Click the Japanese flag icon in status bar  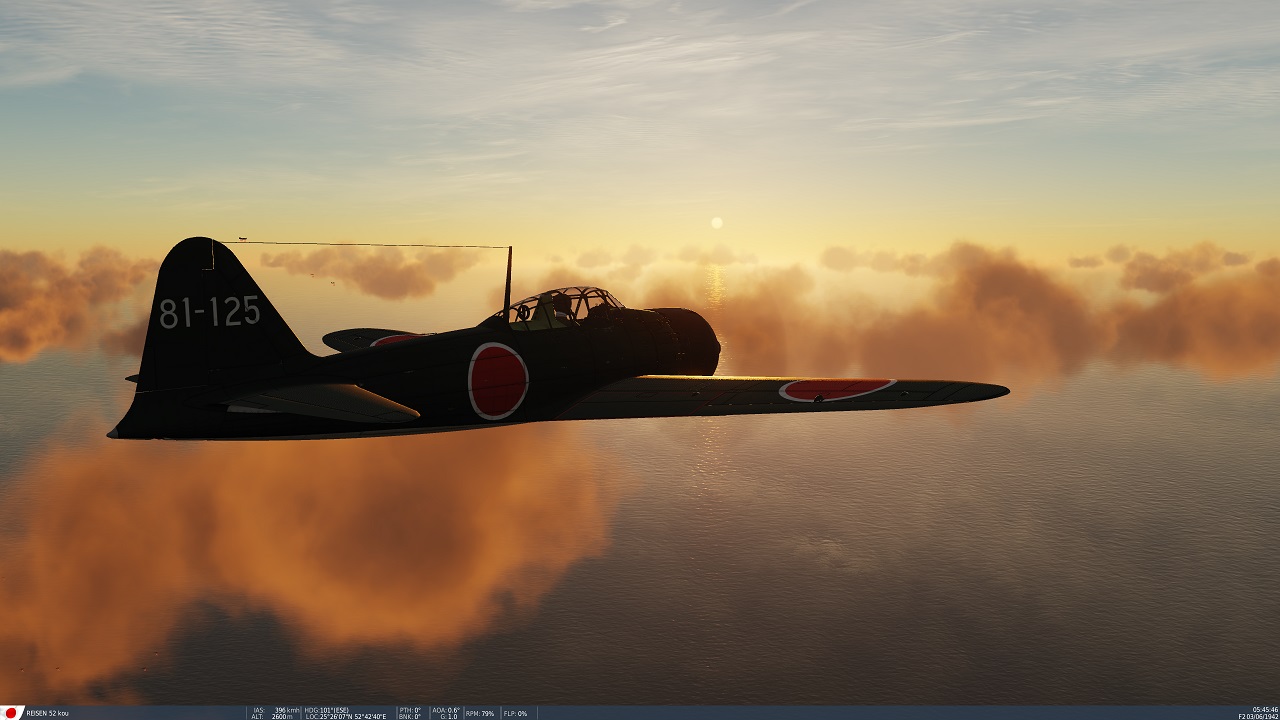(12, 713)
